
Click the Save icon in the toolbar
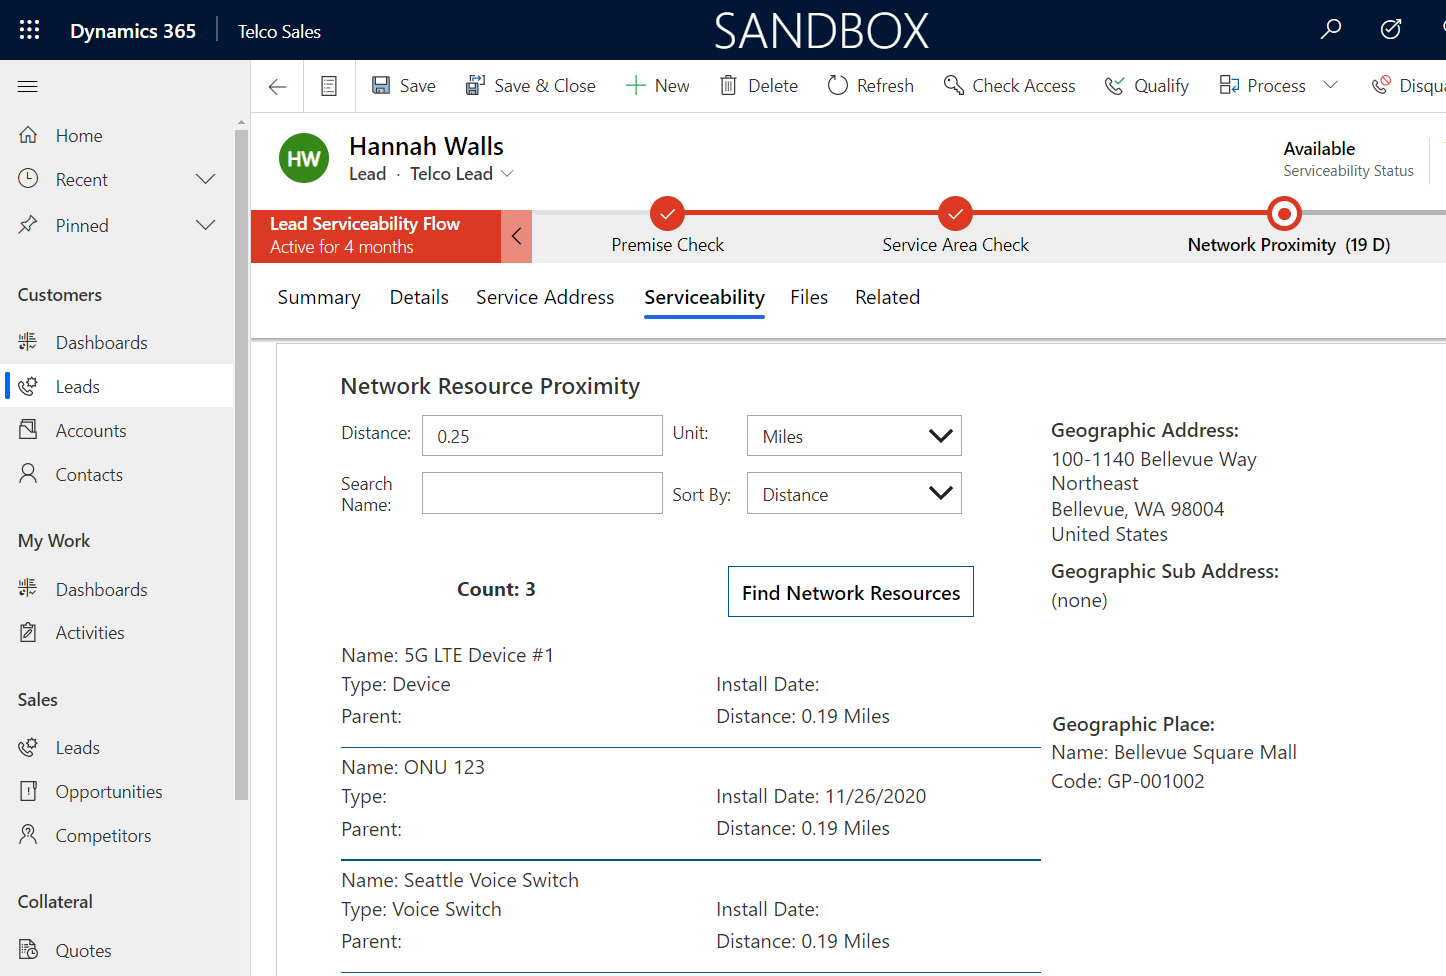pos(403,85)
